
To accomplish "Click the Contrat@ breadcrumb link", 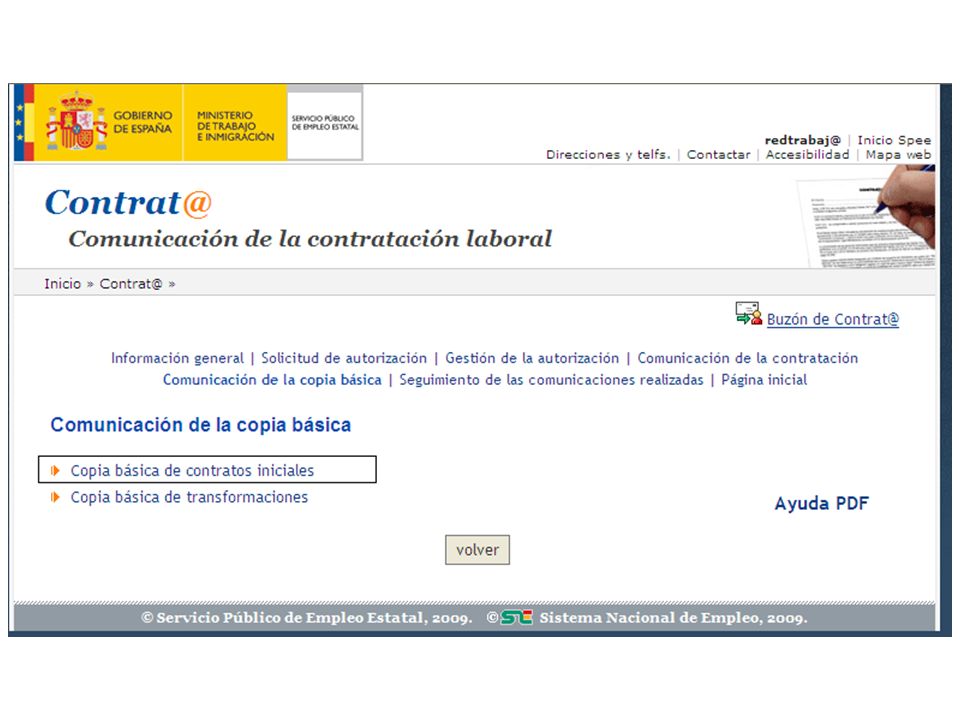I will tap(131, 283).
